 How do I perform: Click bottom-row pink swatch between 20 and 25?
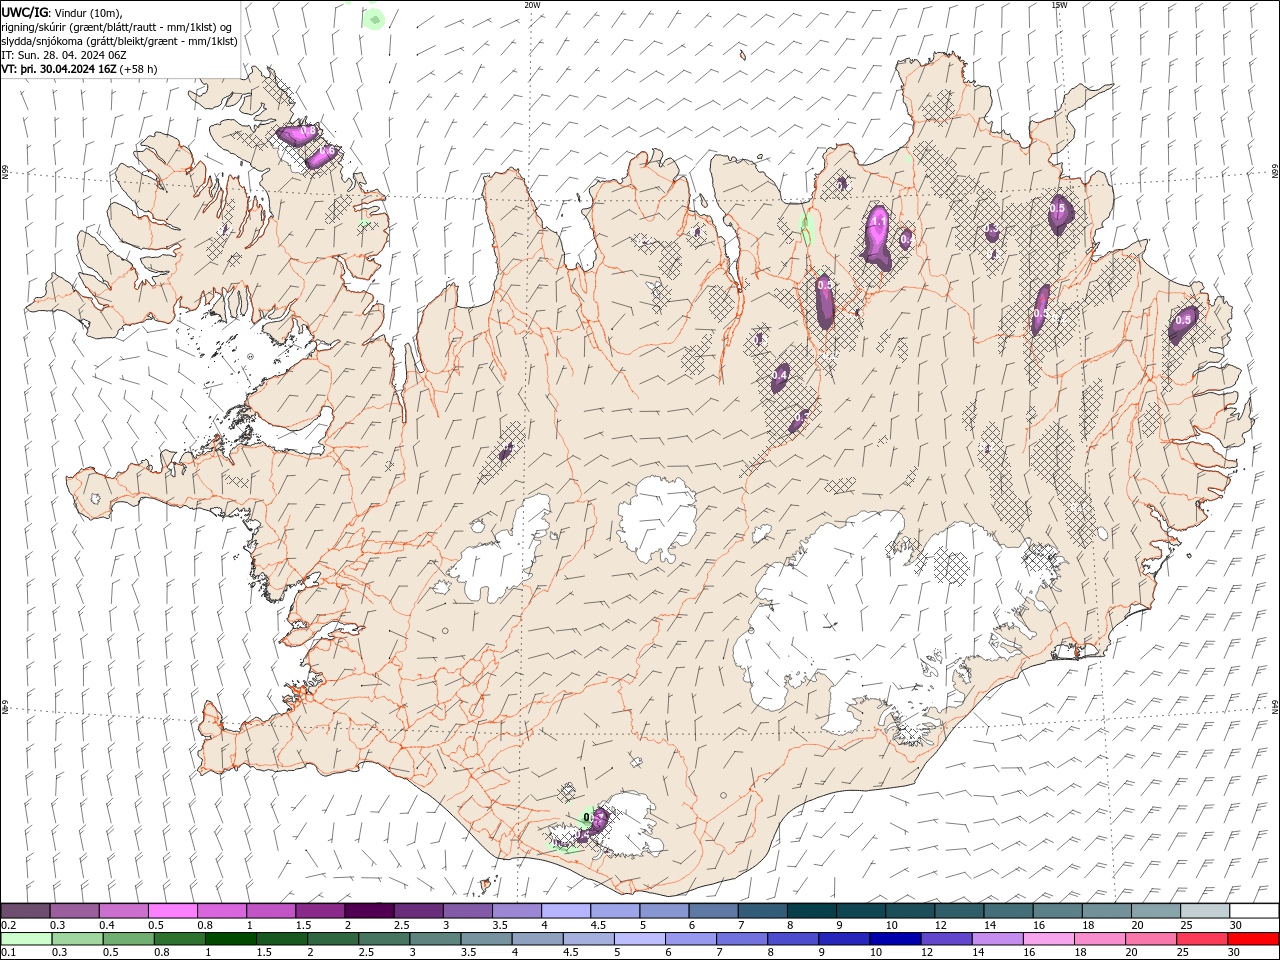(1150, 939)
